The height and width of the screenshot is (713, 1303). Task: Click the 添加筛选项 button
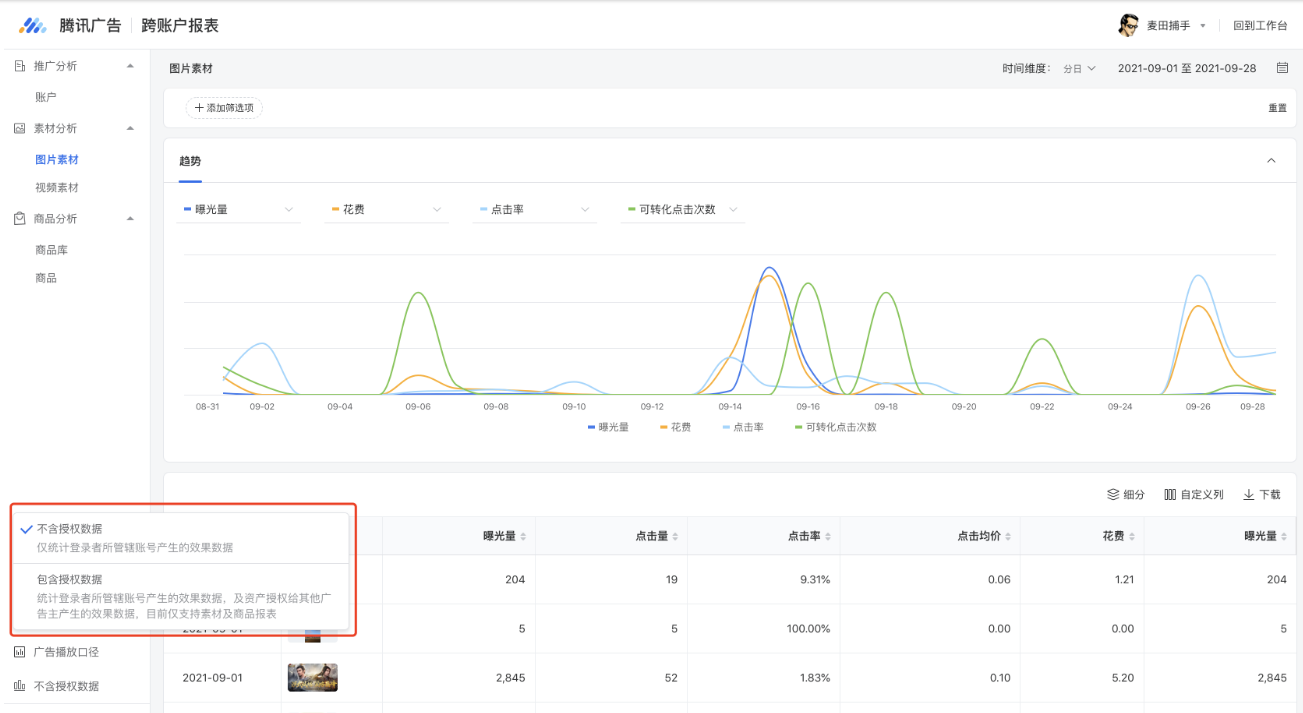[224, 108]
